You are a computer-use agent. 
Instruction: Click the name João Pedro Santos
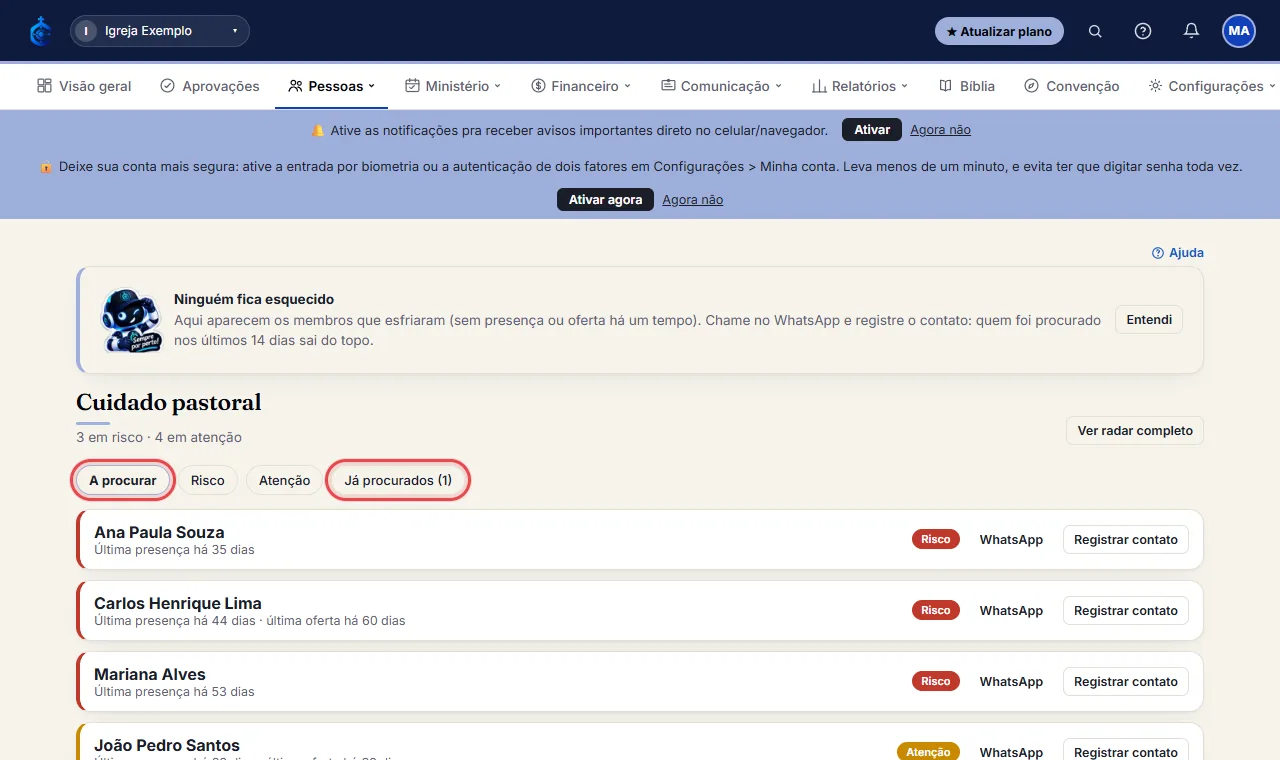point(167,745)
